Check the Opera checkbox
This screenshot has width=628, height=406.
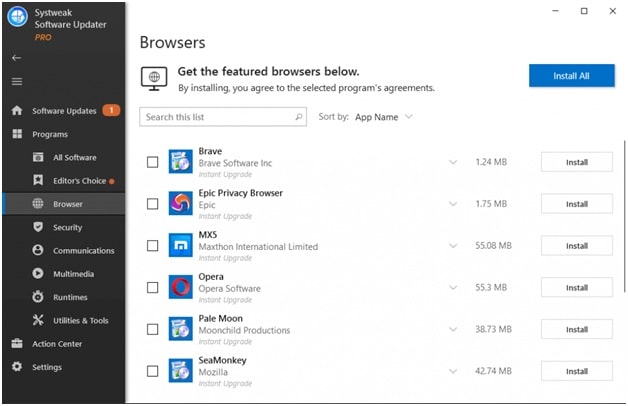(152, 287)
